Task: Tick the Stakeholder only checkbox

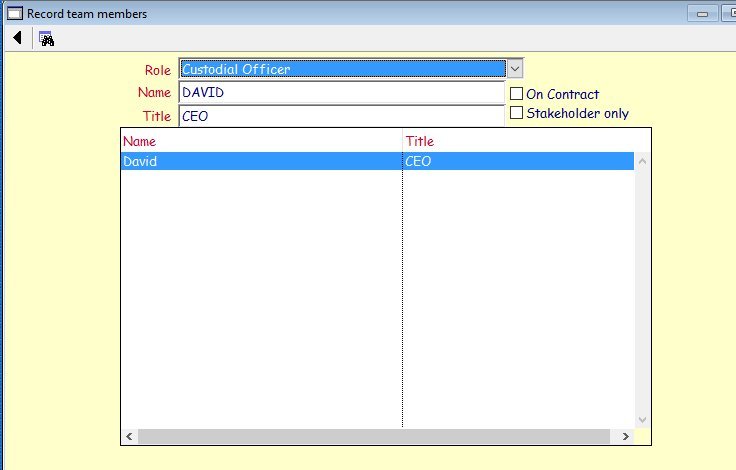Action: pyautogui.click(x=517, y=113)
